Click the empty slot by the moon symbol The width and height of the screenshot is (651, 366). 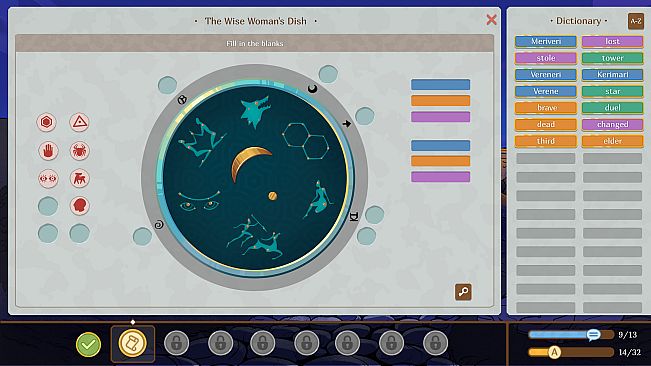[328, 74]
